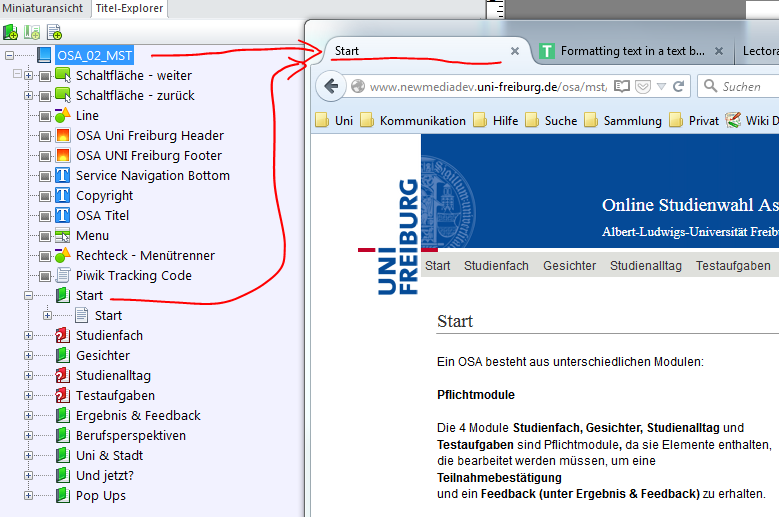Expand the Uni & Stadt chapter
The width and height of the screenshot is (779, 517).
click(x=28, y=455)
